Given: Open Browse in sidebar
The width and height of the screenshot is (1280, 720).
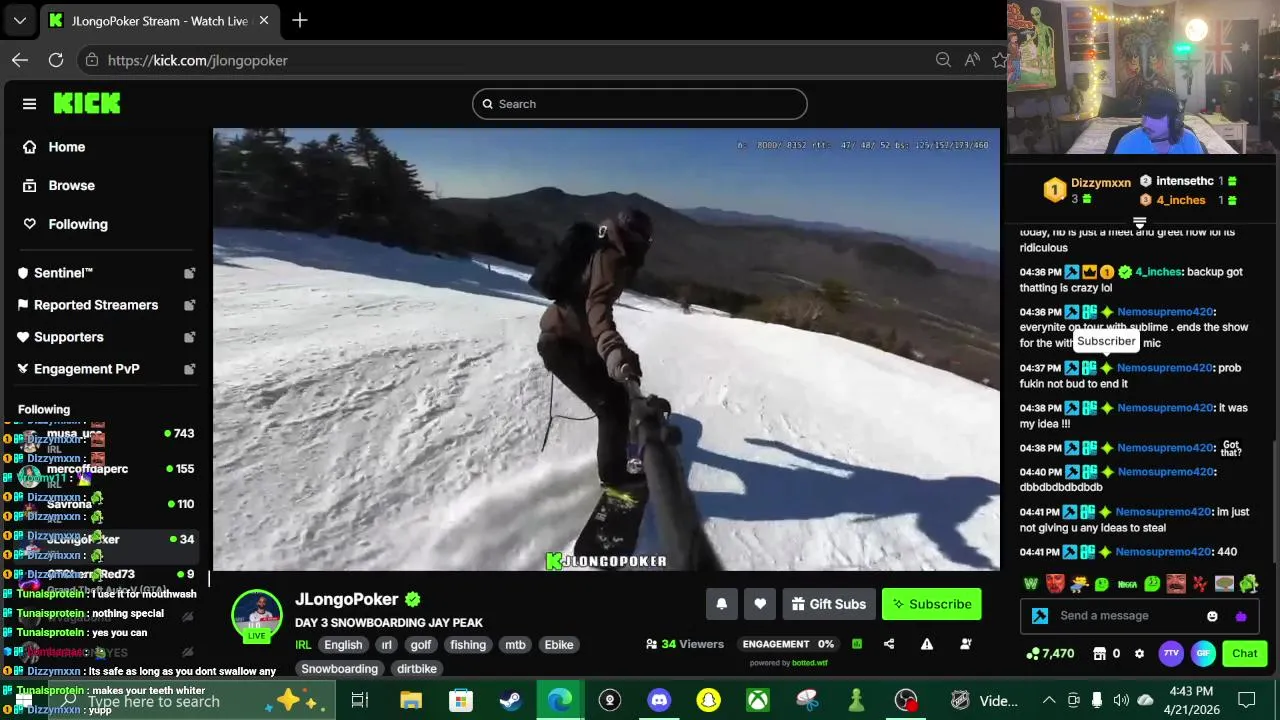Looking at the screenshot, I should point(71,186).
